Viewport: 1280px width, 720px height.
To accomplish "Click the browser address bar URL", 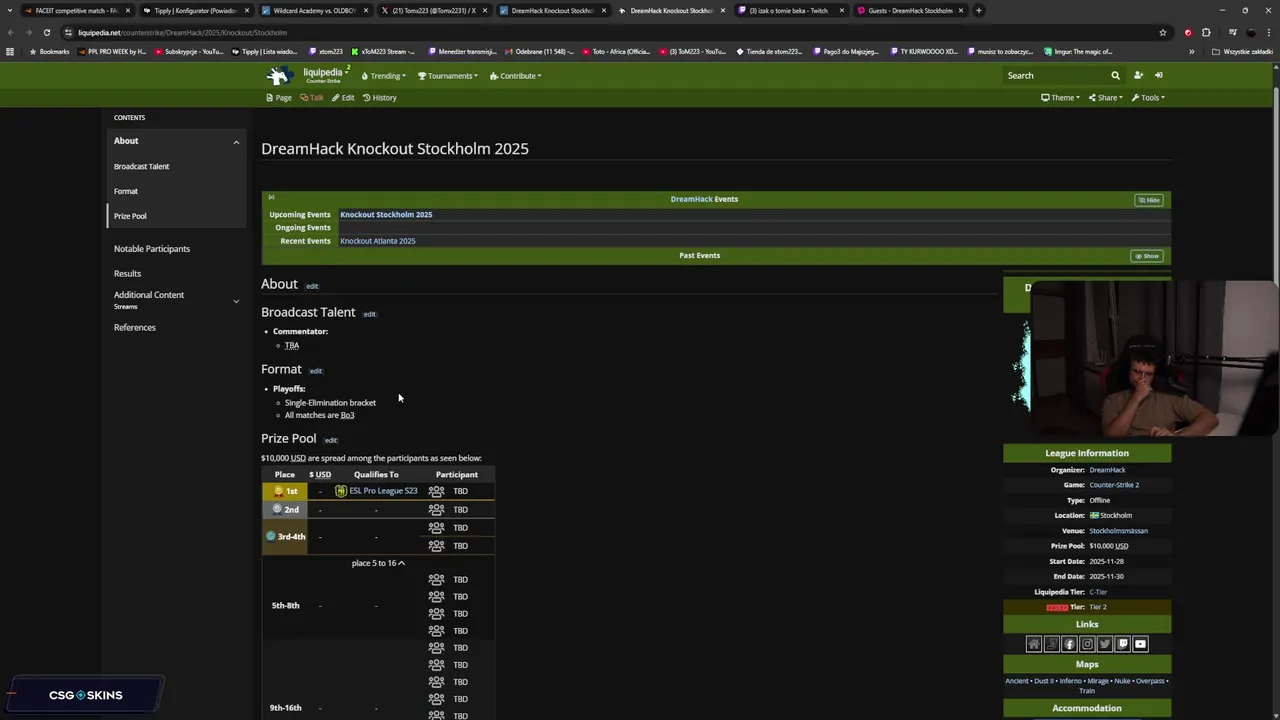I will [x=182, y=32].
